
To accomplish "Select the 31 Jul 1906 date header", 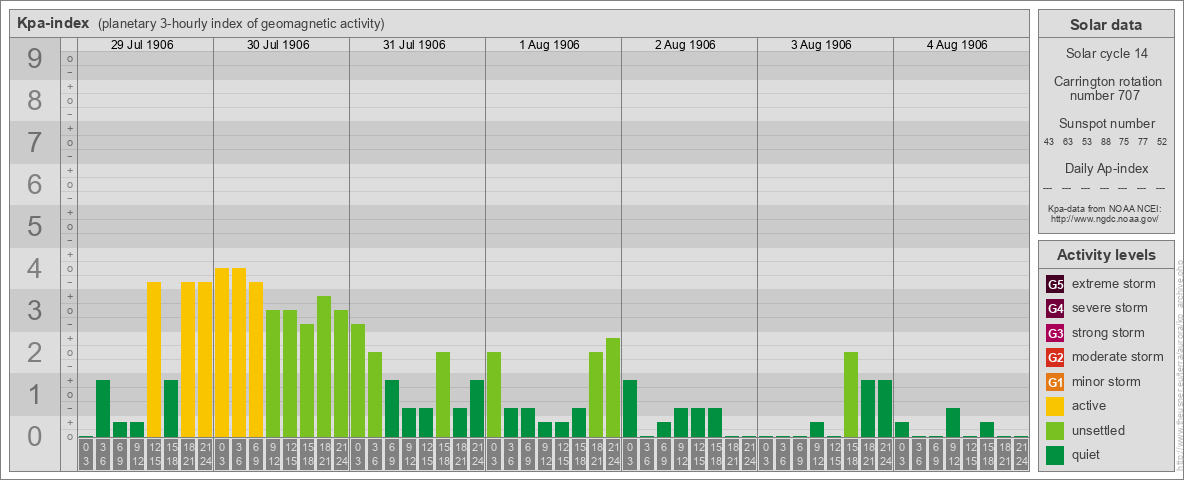I will point(414,45).
